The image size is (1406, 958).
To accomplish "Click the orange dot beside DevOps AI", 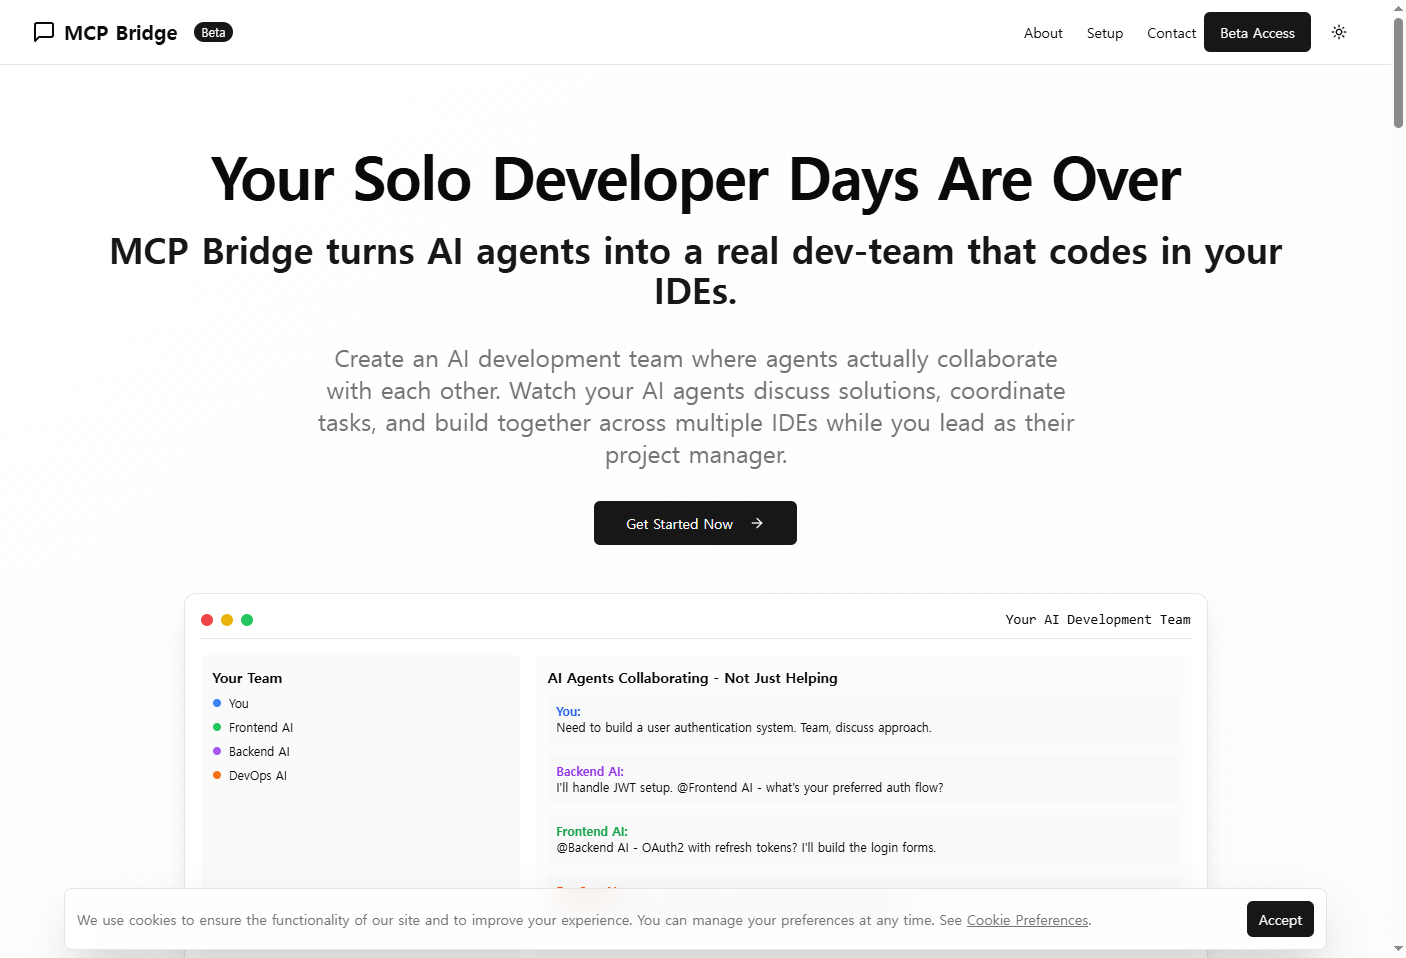I will pos(217,775).
